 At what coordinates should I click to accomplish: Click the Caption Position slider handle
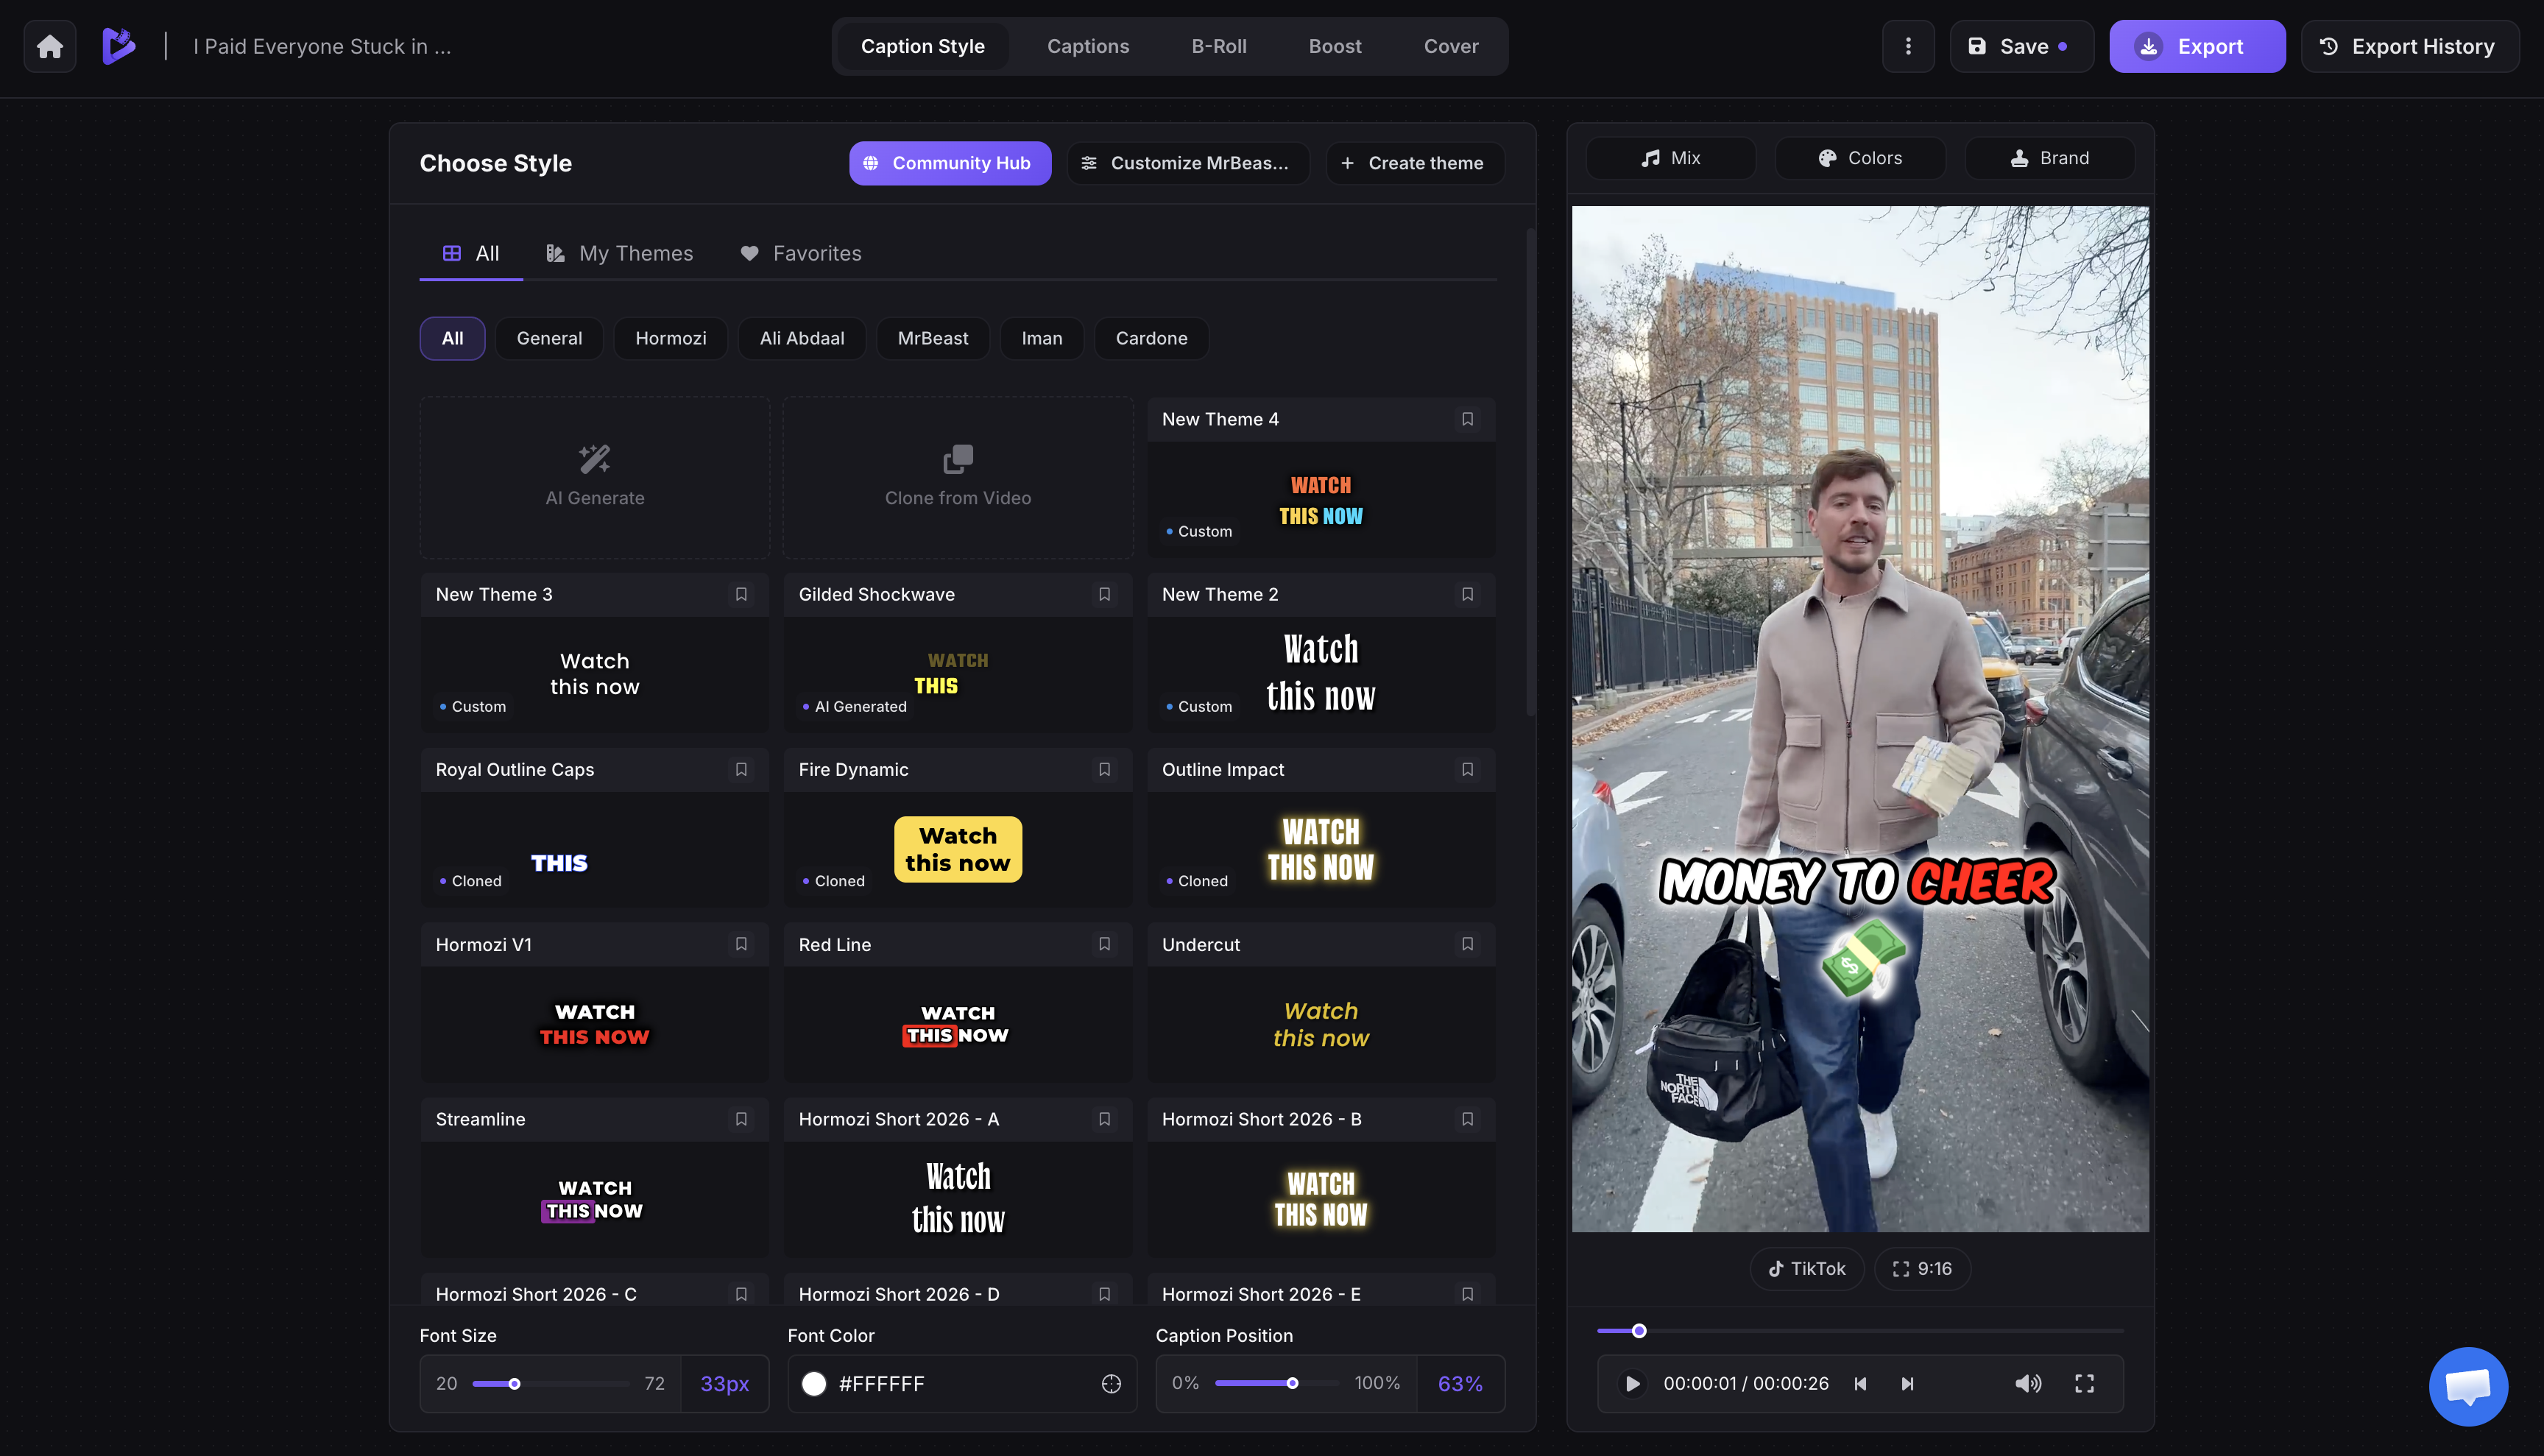[1292, 1383]
